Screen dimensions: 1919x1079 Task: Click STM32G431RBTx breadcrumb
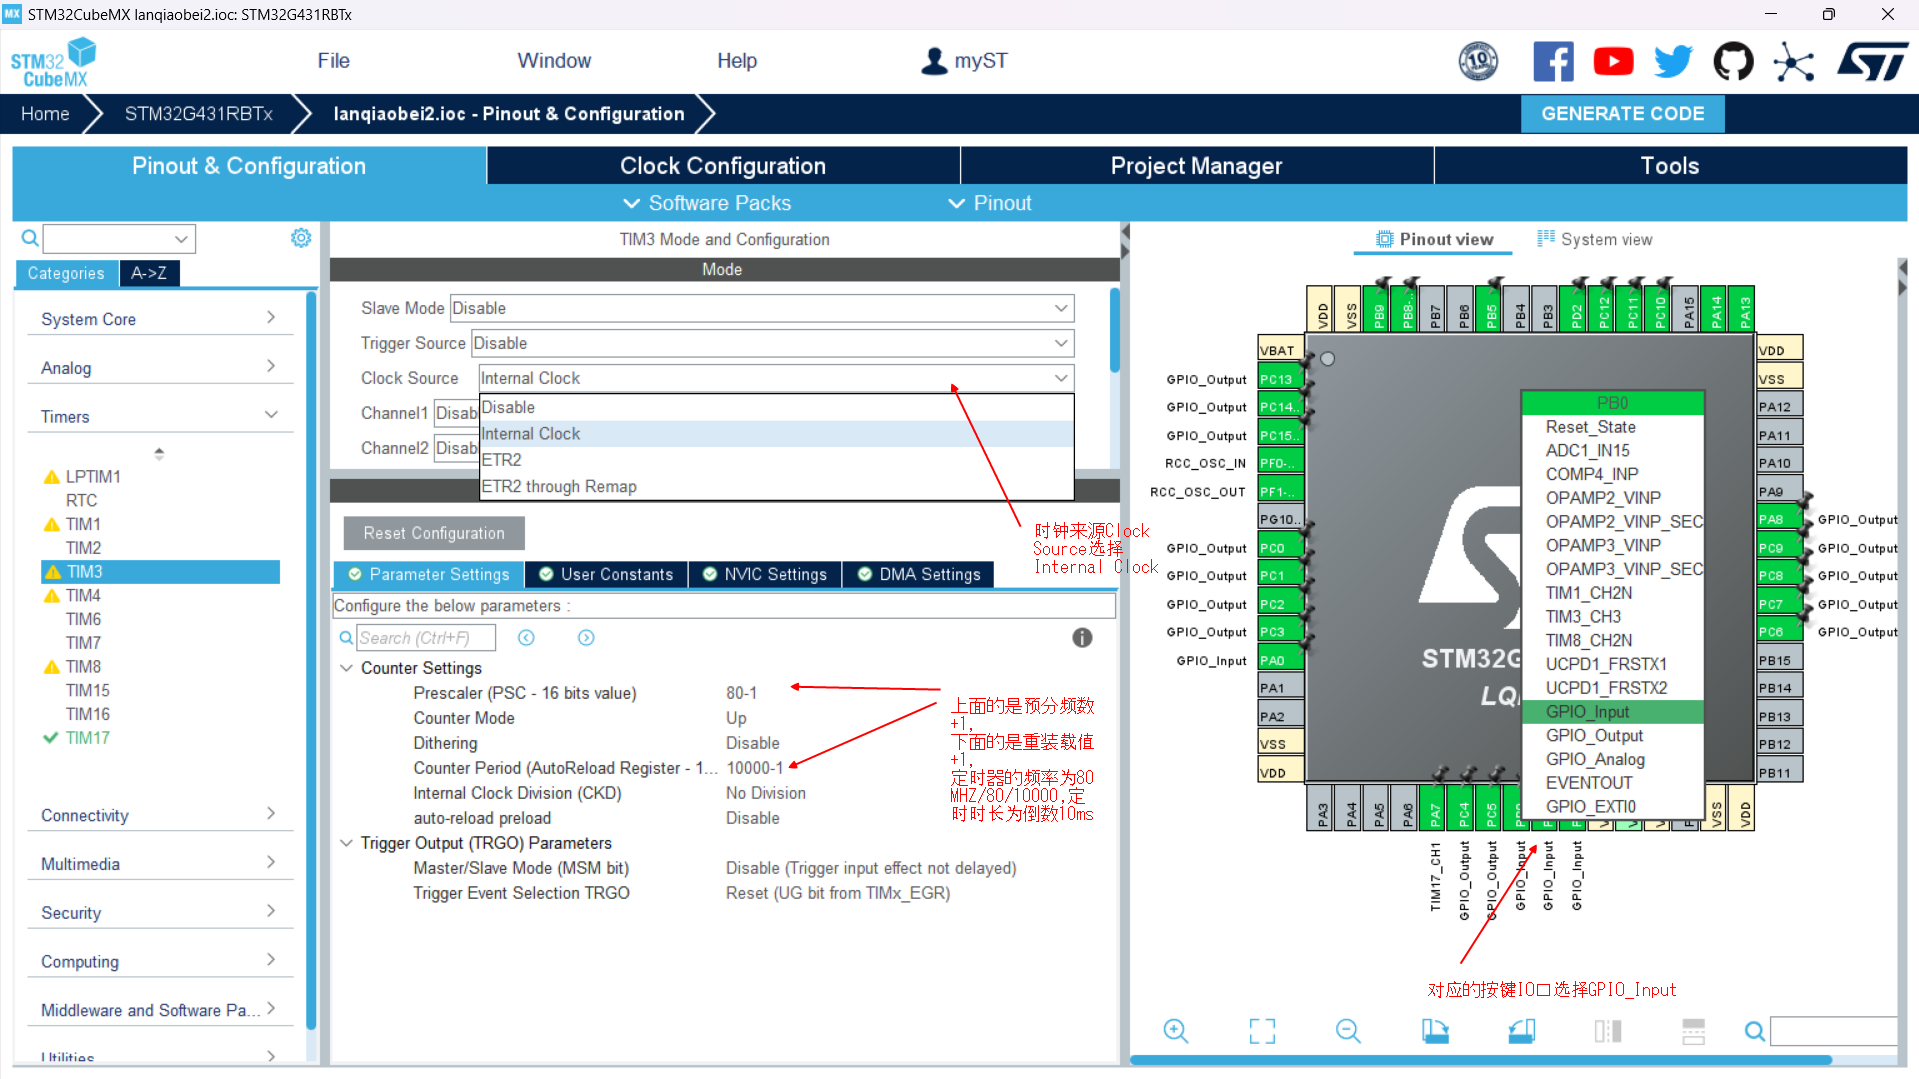(x=199, y=114)
